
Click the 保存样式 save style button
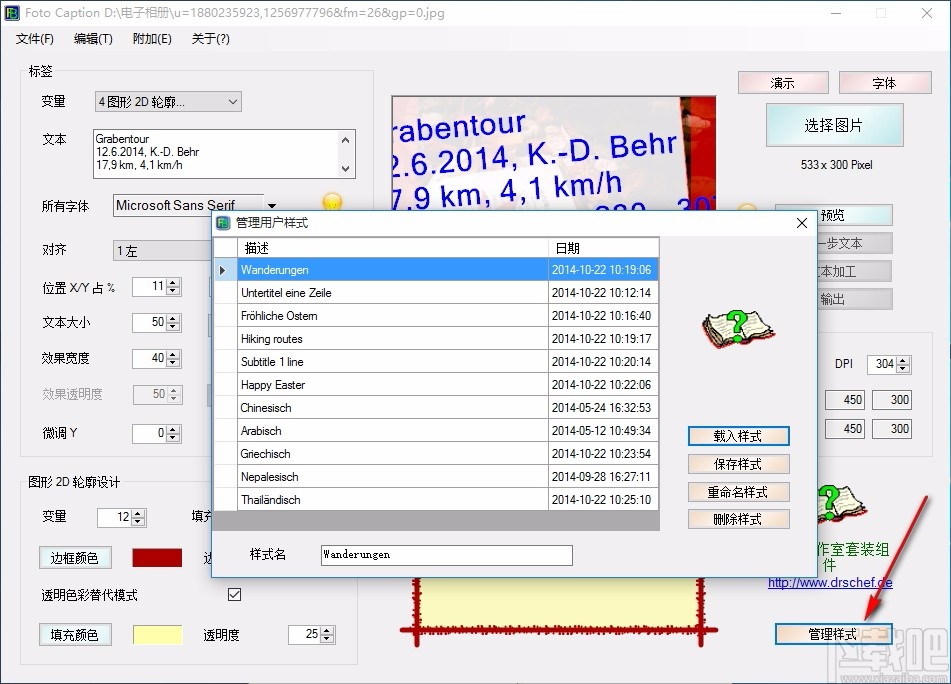pyautogui.click(x=738, y=464)
